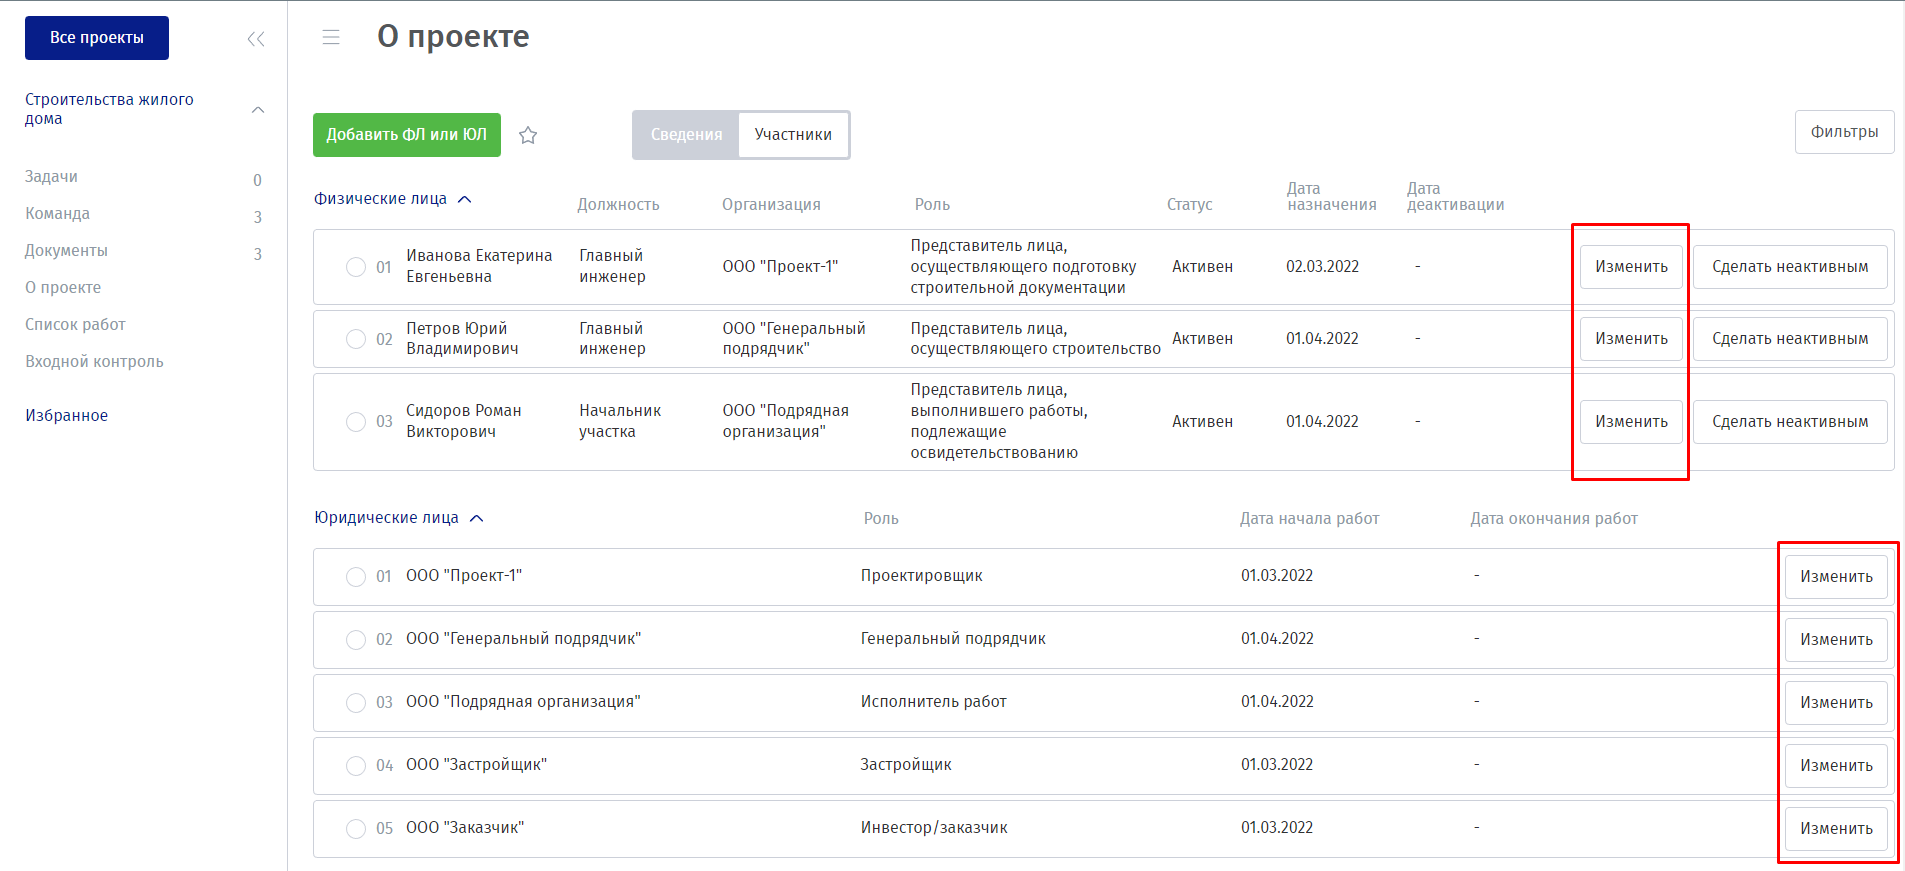Switch to the Участники tab
Image resolution: width=1905 pixels, height=871 pixels.
coord(793,135)
